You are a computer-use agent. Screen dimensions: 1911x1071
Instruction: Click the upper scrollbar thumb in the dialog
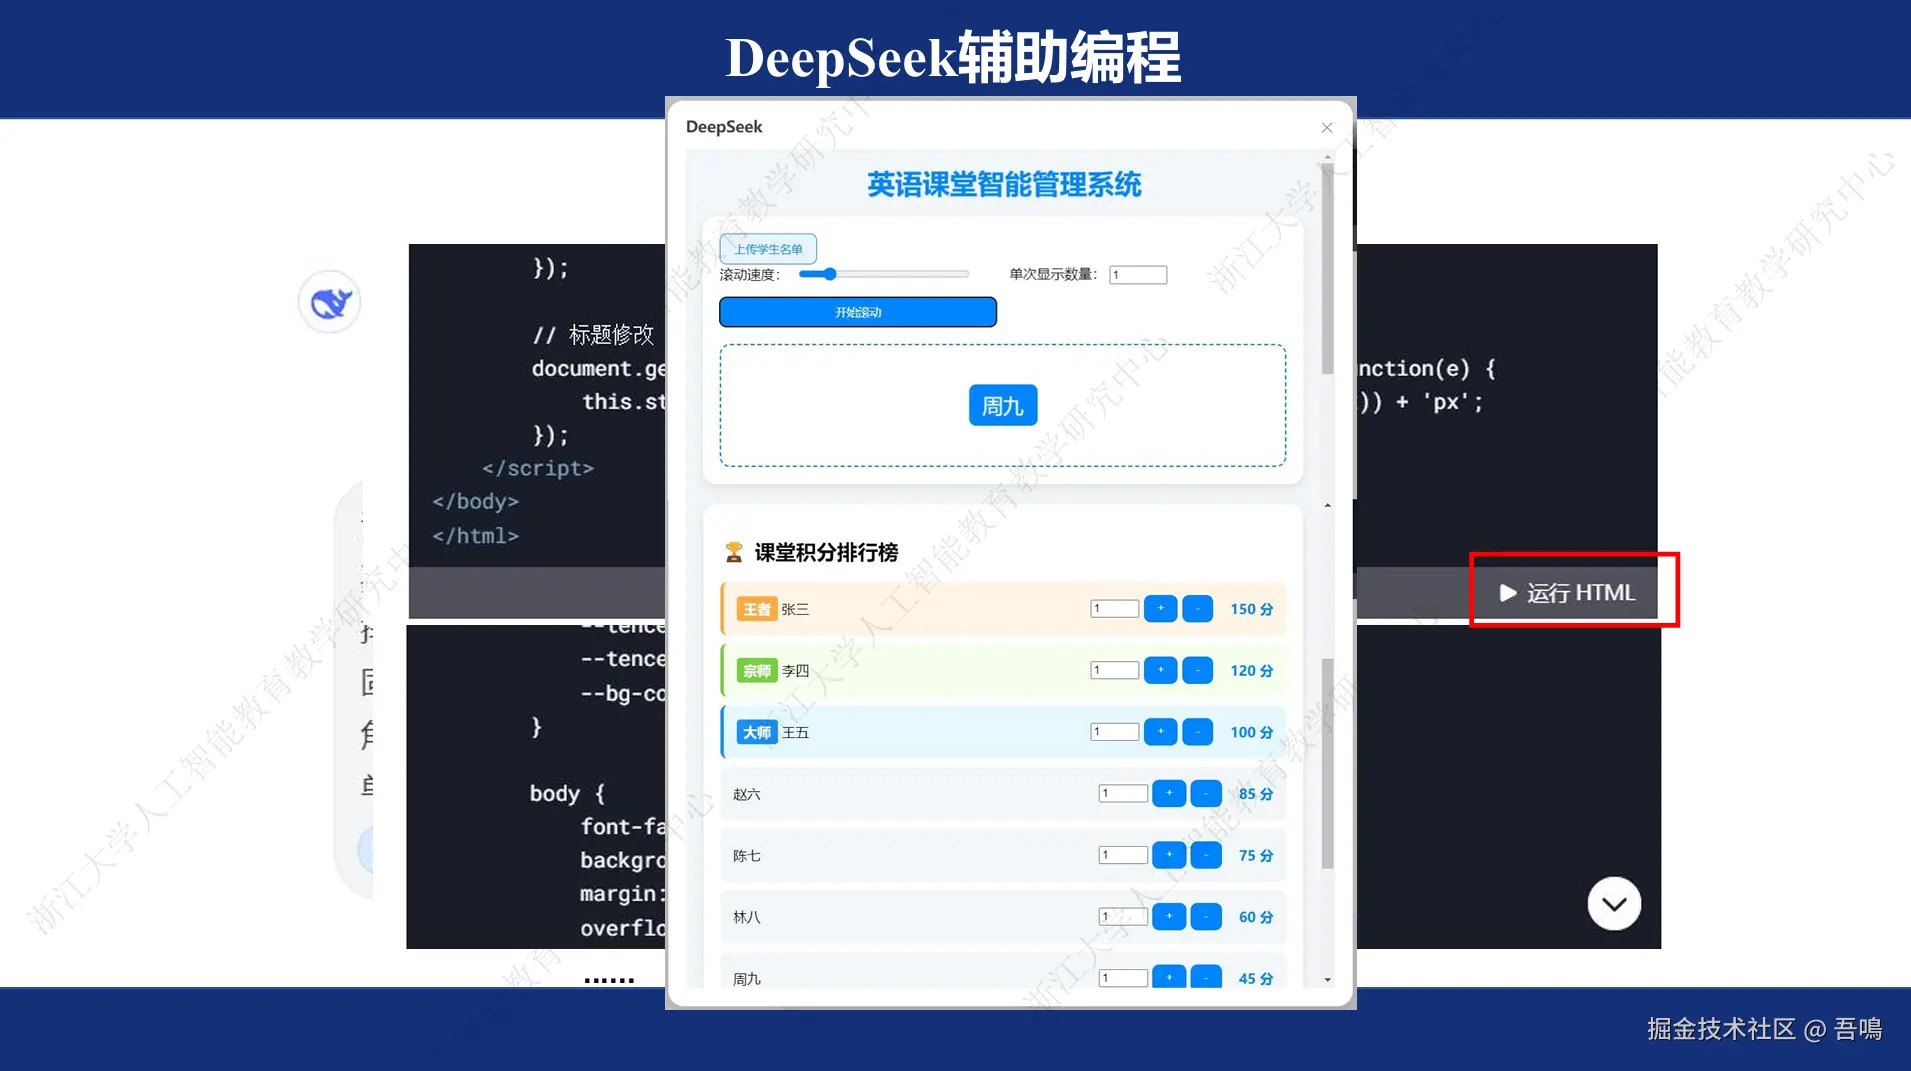point(1328,270)
